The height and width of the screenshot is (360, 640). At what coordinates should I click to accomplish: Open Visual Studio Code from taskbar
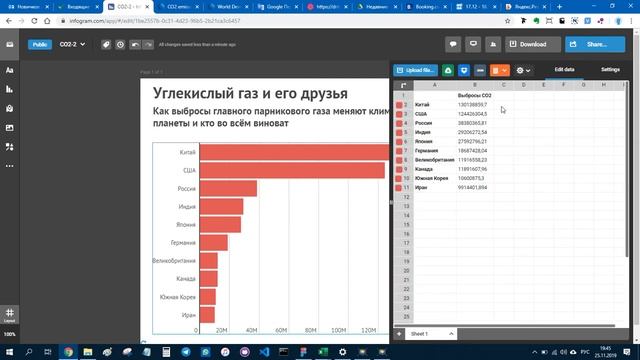coord(264,352)
